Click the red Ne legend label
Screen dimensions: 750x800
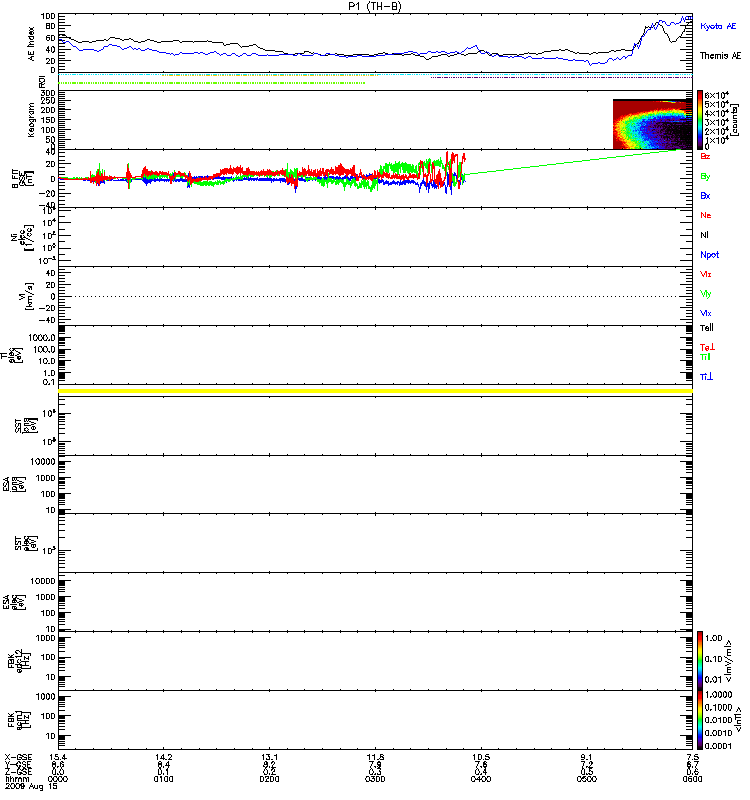706,215
